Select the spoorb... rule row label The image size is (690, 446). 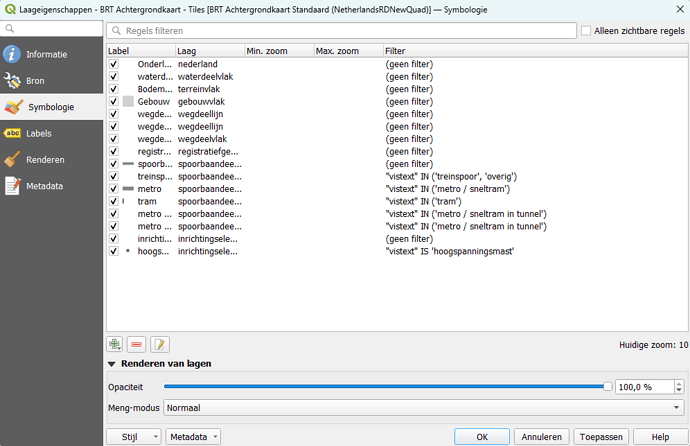pyautogui.click(x=155, y=164)
